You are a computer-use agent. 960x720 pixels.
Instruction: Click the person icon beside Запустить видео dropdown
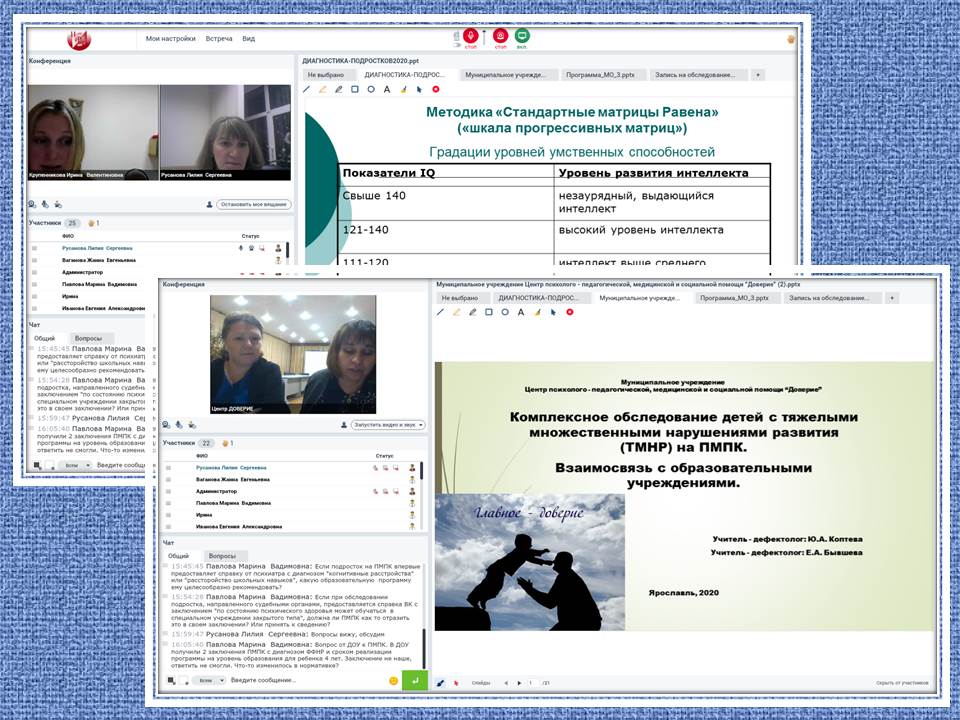[344, 424]
